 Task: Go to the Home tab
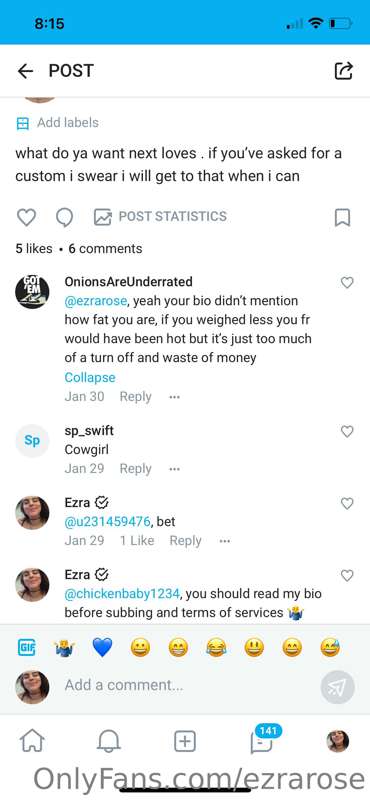[x=32, y=741]
